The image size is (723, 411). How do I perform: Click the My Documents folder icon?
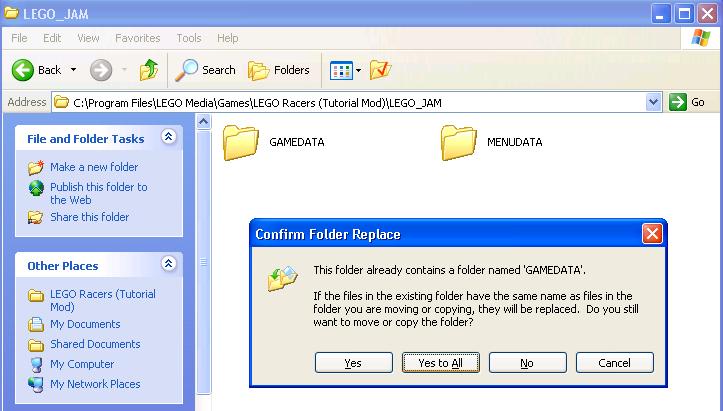36,325
